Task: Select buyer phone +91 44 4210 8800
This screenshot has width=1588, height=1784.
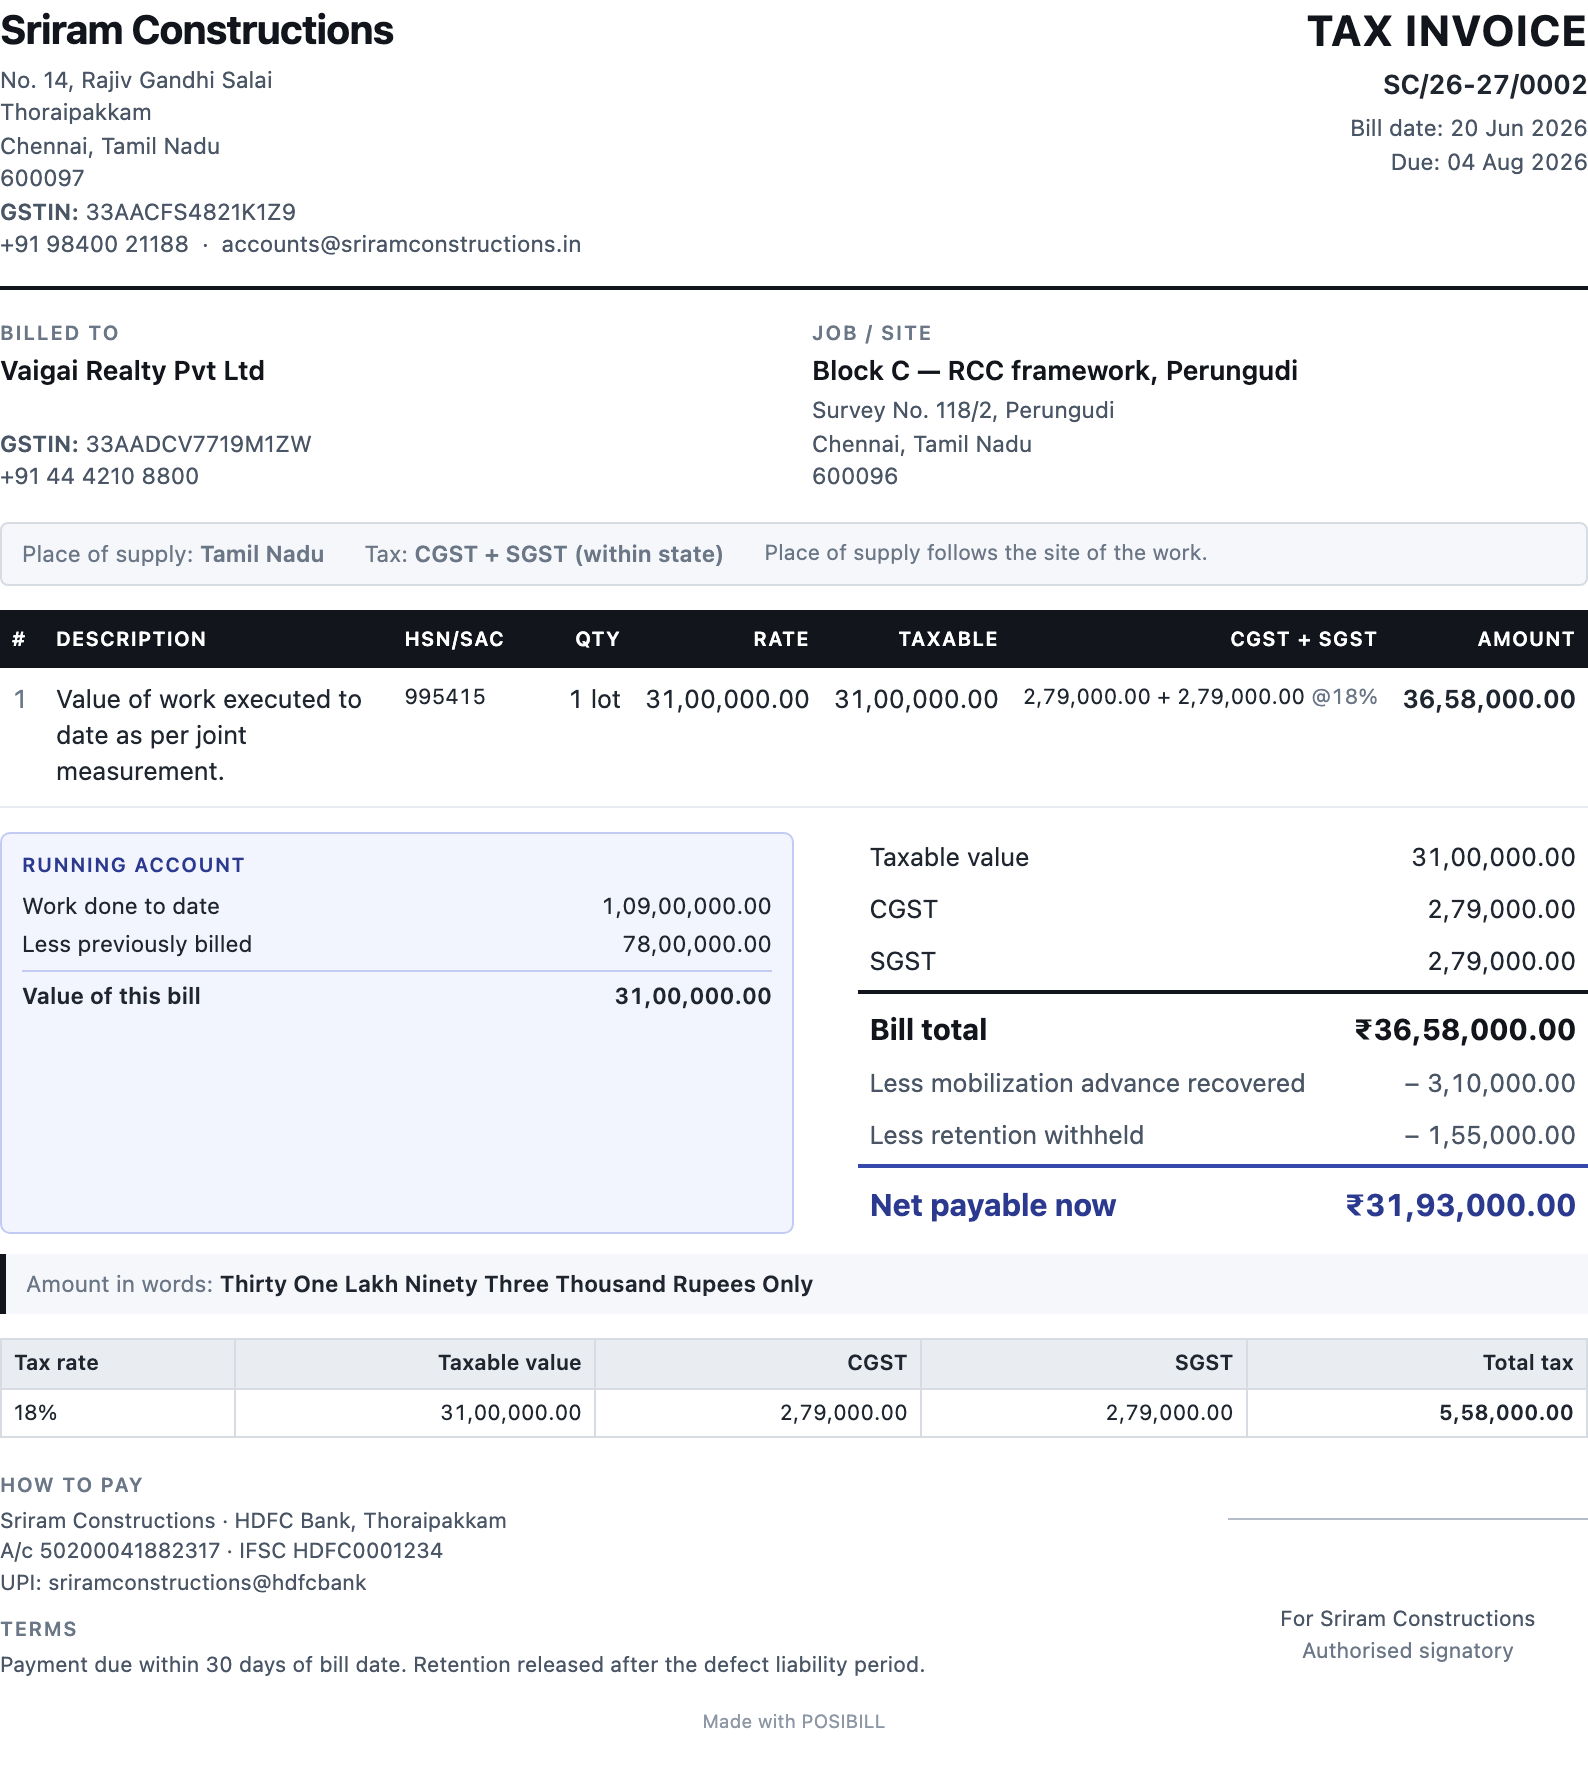Action: tap(100, 476)
